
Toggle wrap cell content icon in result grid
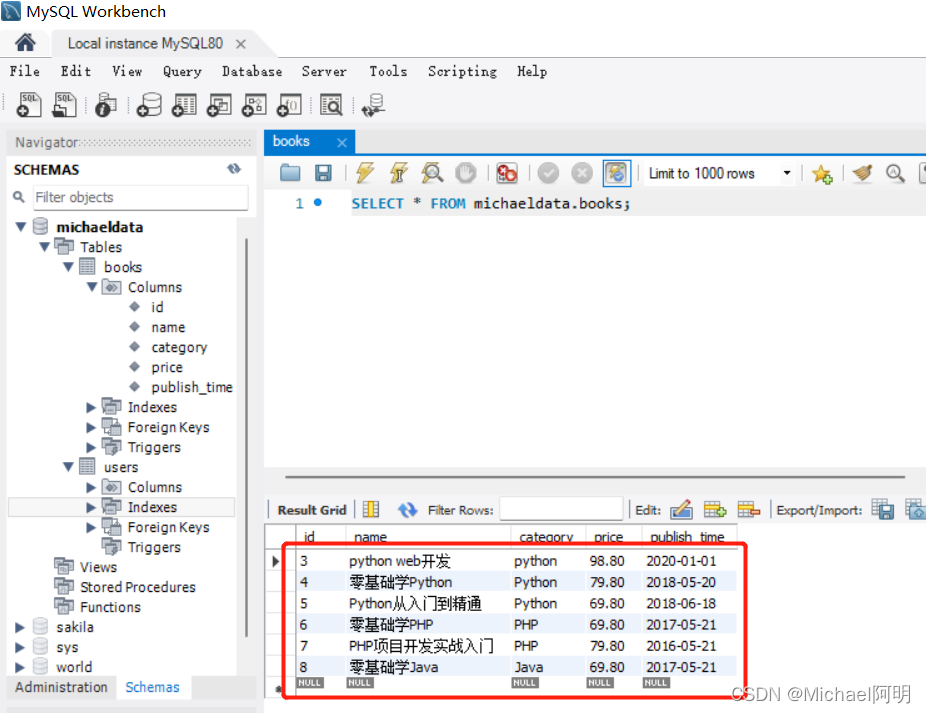pyautogui.click(x=371, y=509)
